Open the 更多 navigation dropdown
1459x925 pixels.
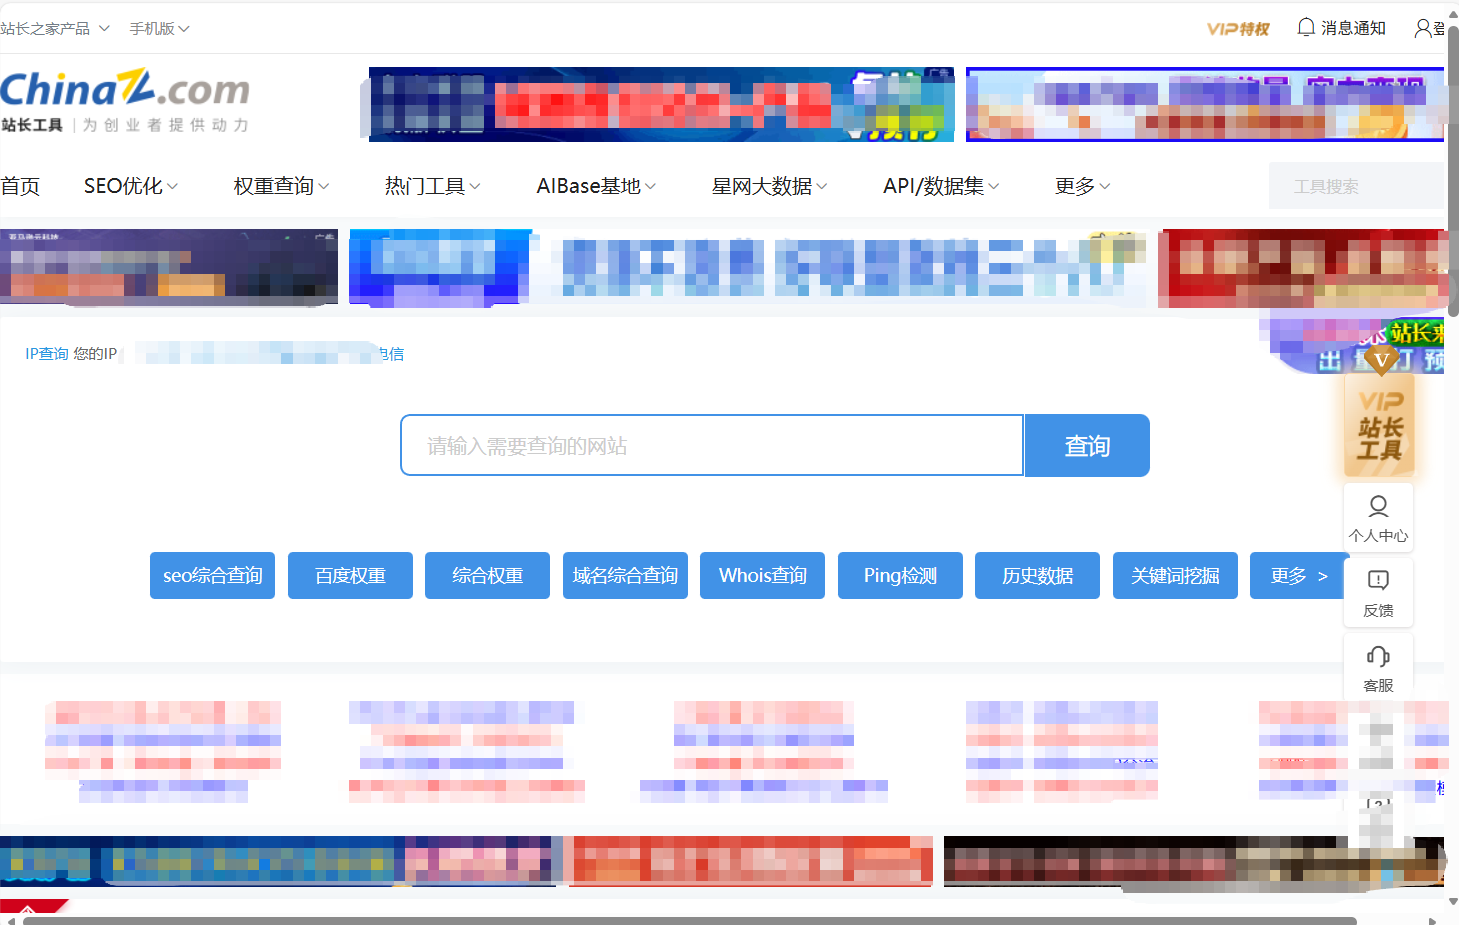pyautogui.click(x=1080, y=185)
